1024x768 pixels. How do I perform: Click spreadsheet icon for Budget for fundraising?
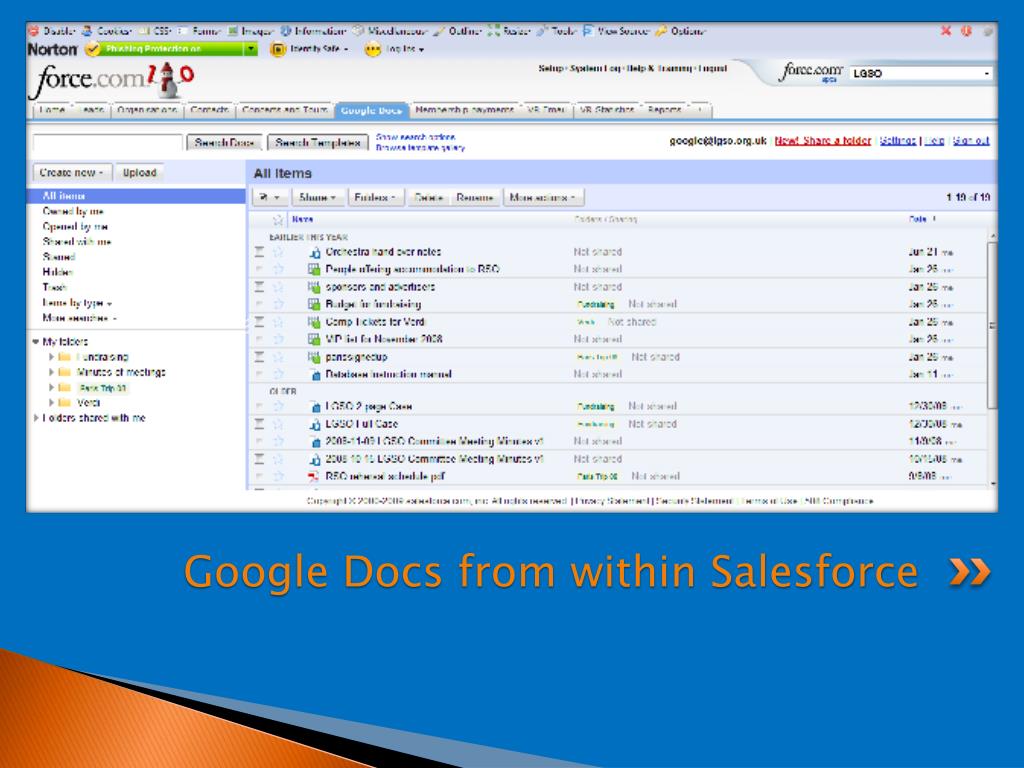pos(314,304)
